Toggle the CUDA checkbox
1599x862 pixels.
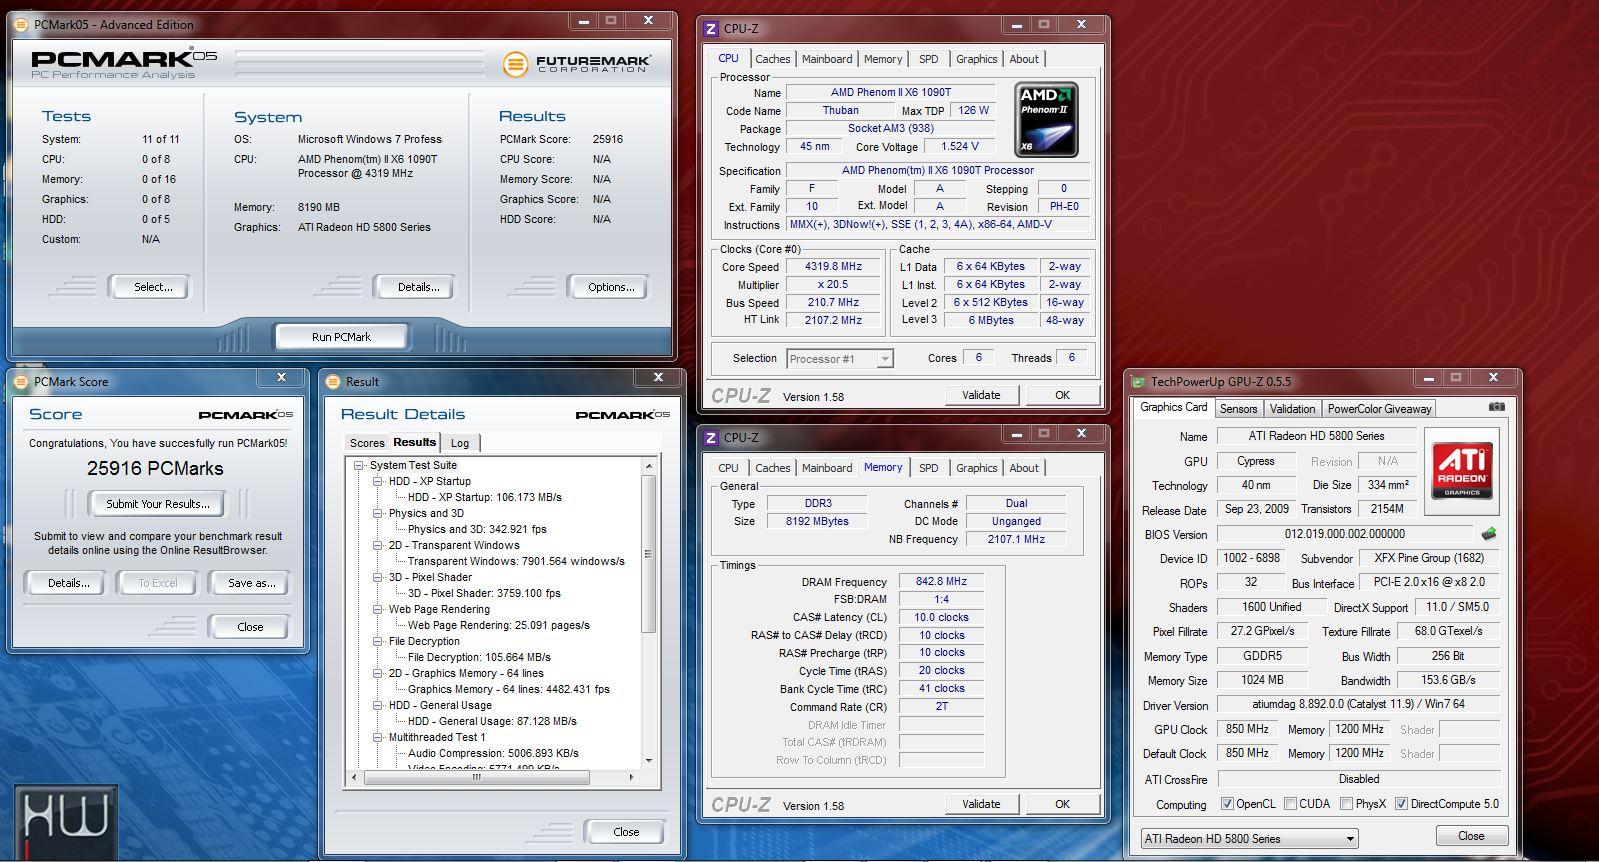1290,803
